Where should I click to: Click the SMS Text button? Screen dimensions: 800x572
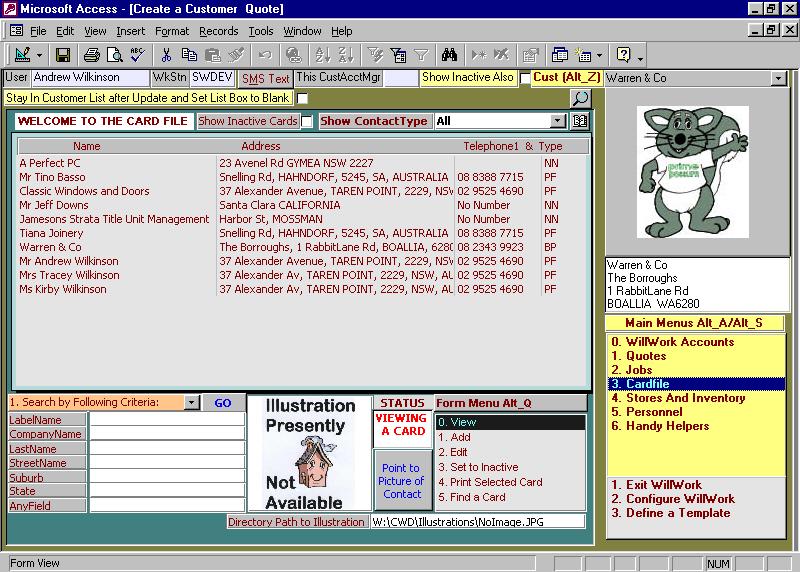(x=266, y=78)
